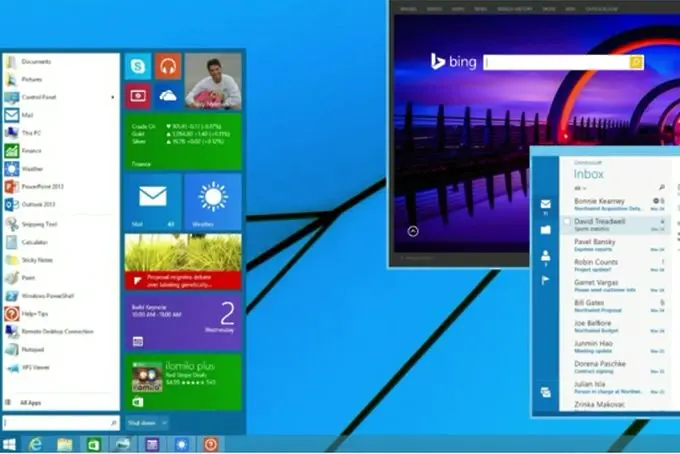Screen dimensions: 680x454
Task: Open the email from Pavel Bansky
Action: click(x=615, y=245)
